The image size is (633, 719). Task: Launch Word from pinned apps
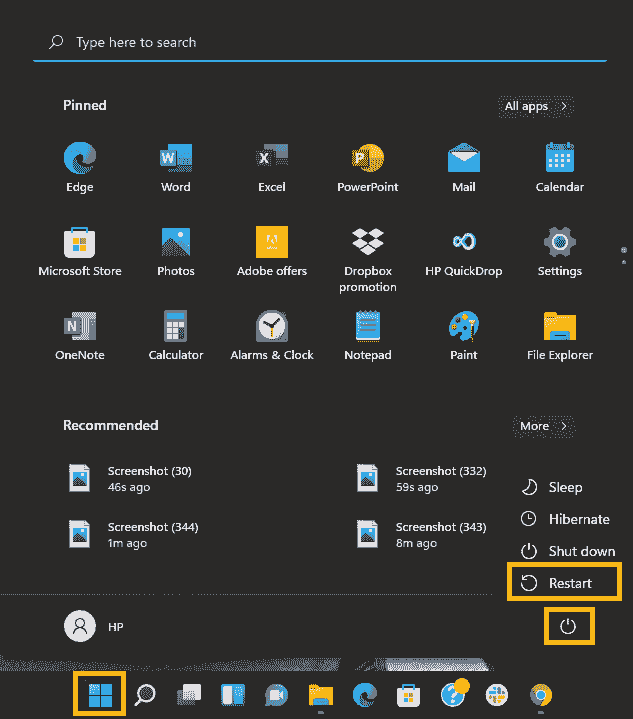(176, 160)
